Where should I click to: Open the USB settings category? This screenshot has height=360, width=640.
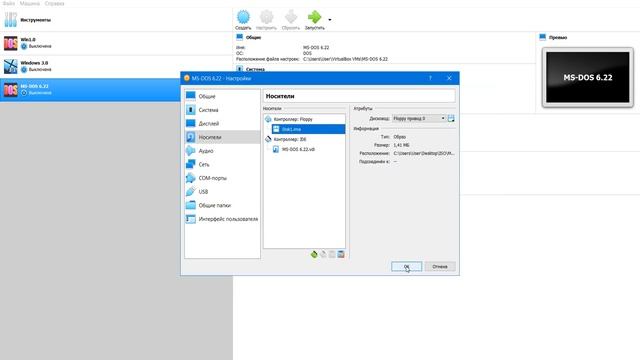tap(222, 192)
